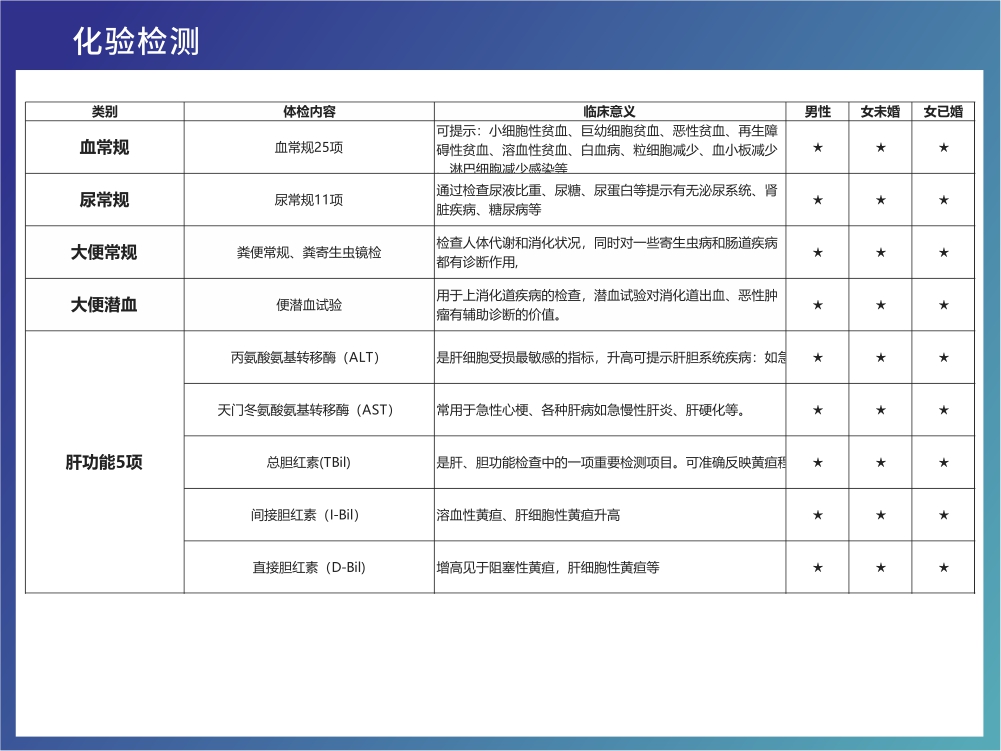Click the 女已婚 star in the AST row
Screen dimensions: 1001x751
[x=944, y=409]
